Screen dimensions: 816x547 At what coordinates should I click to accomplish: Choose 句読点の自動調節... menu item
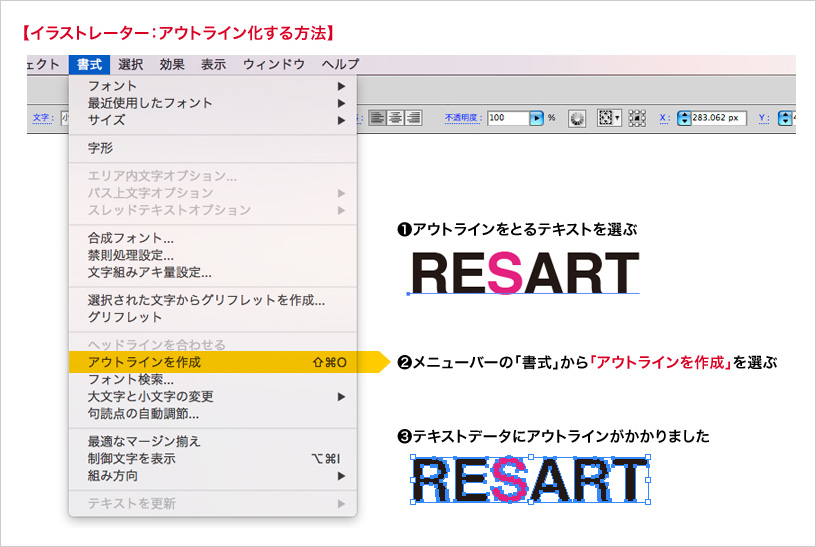(x=213, y=414)
